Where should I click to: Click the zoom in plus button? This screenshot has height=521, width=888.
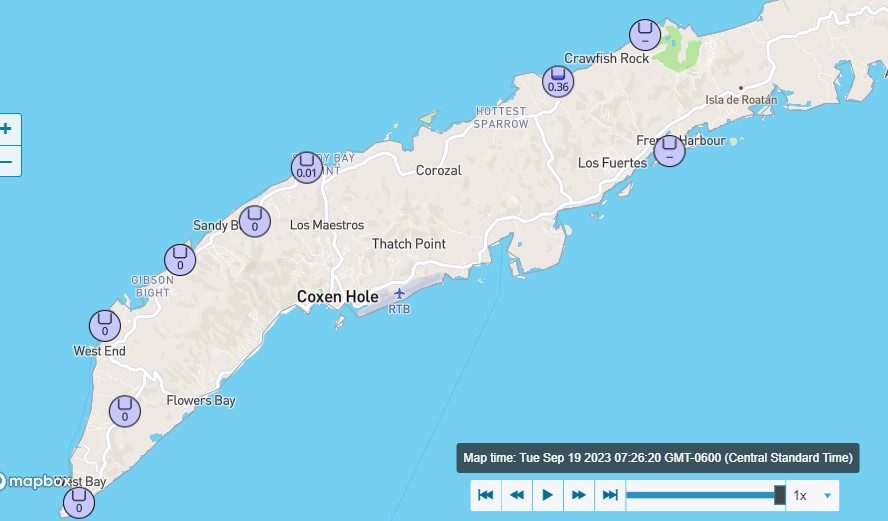tap(8, 129)
